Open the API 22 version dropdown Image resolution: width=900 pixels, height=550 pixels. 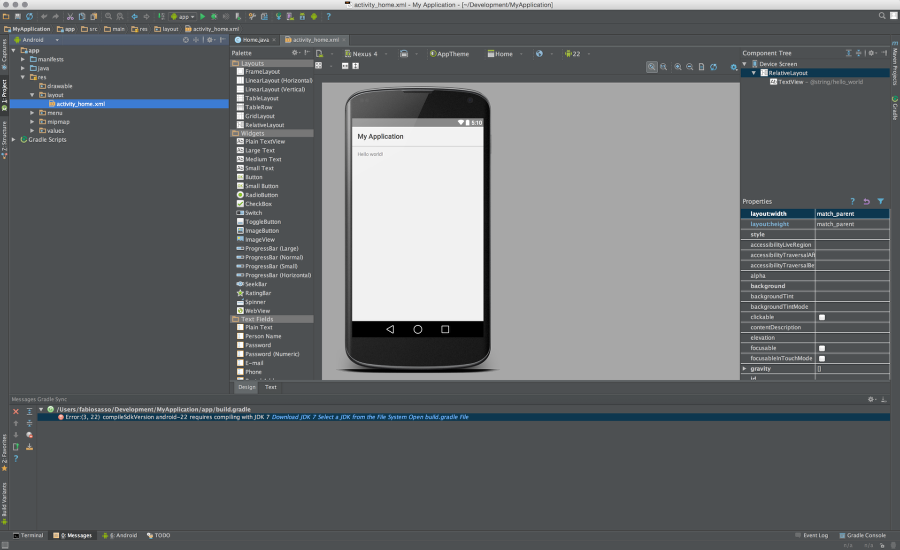pos(576,54)
